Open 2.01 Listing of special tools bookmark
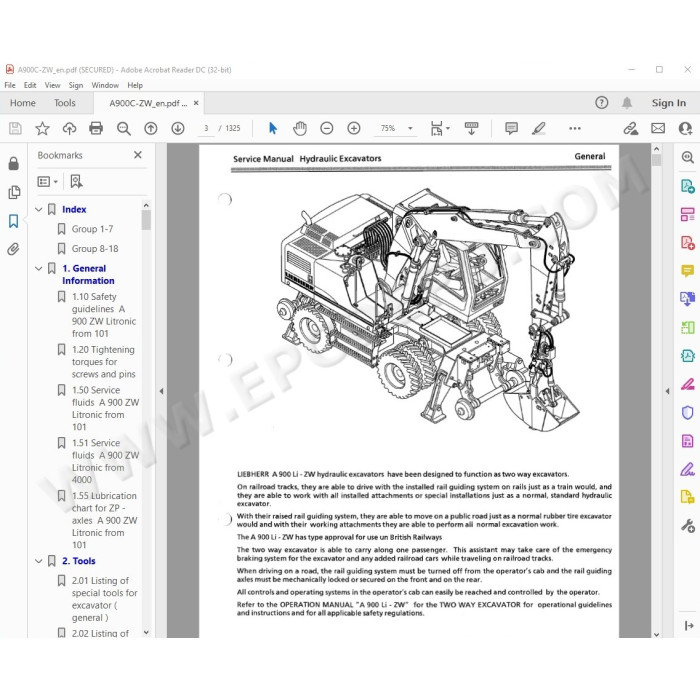 [104, 599]
